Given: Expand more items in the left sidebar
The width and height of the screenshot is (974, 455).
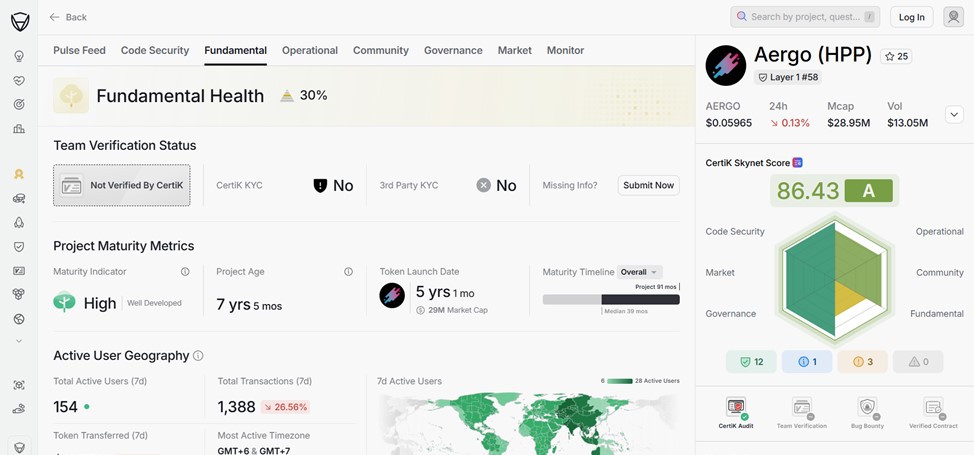Looking at the screenshot, I should (x=19, y=341).
